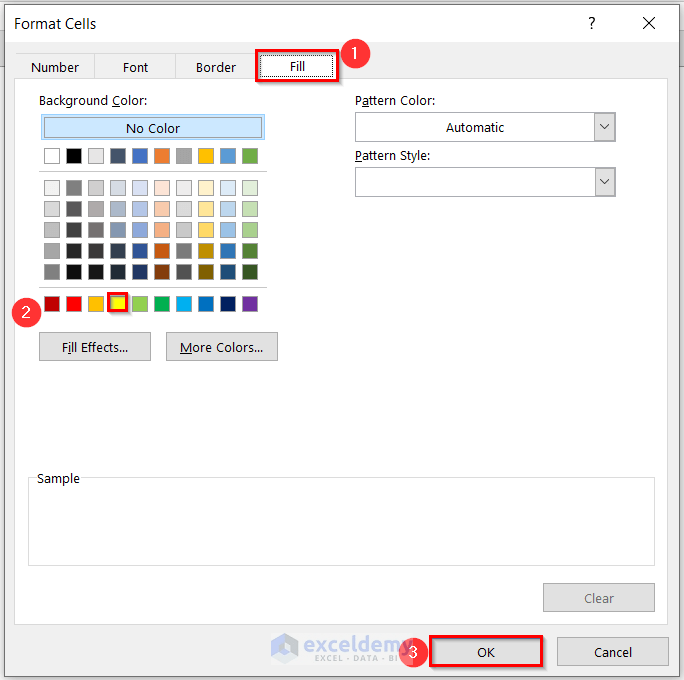Select blue standard color swatch

(206, 304)
